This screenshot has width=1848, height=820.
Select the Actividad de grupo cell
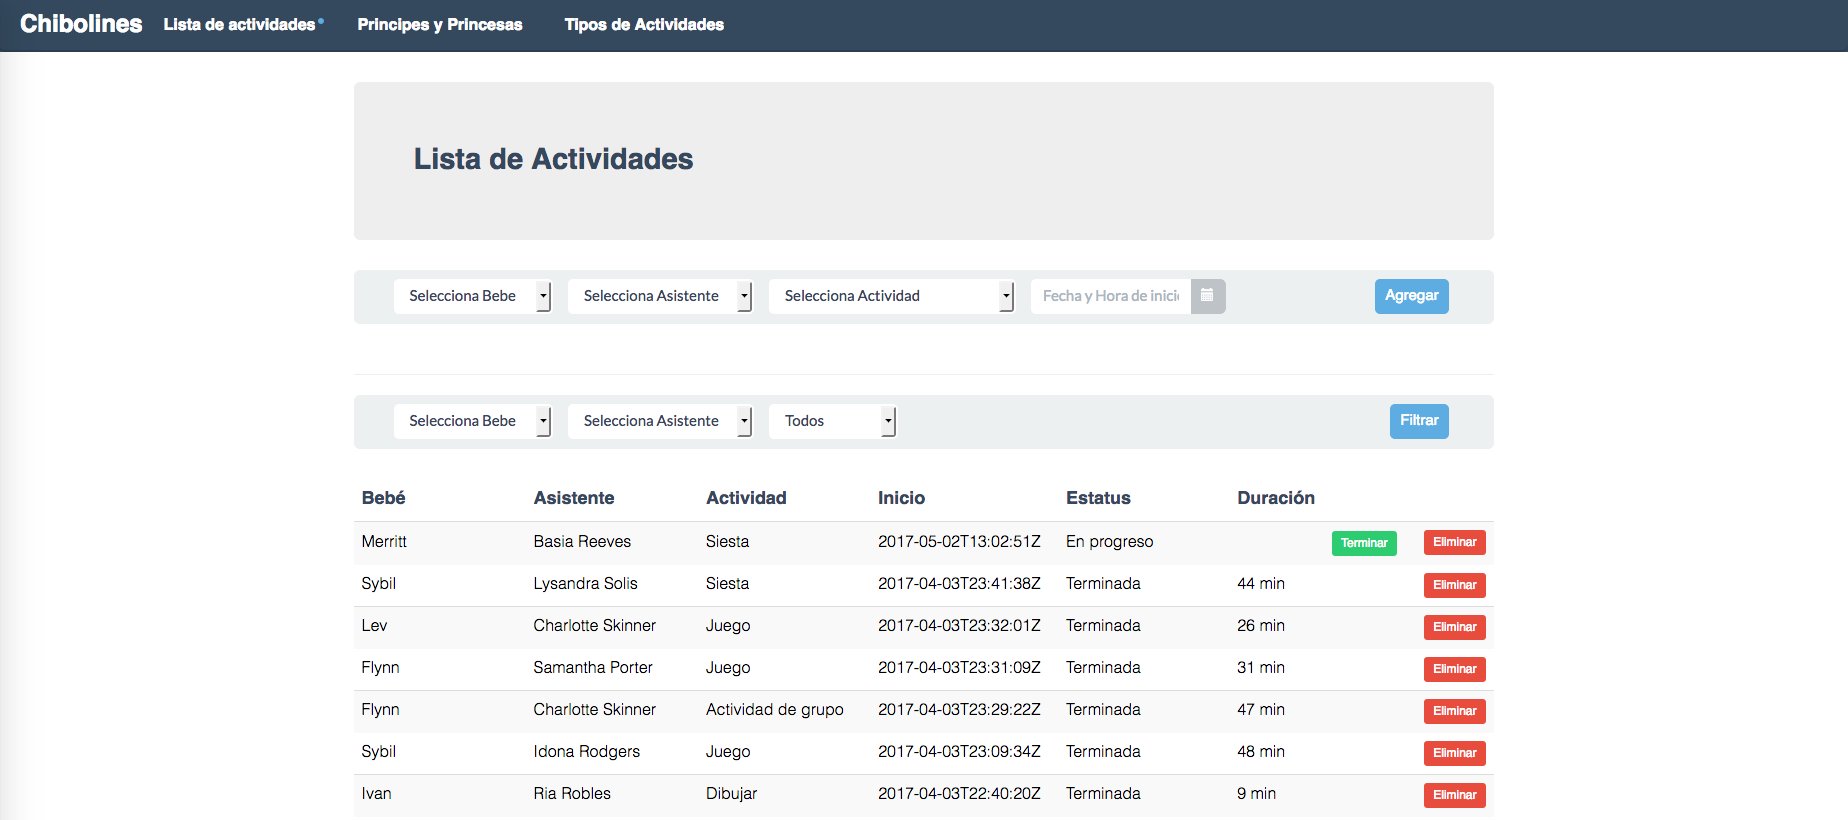[775, 710]
